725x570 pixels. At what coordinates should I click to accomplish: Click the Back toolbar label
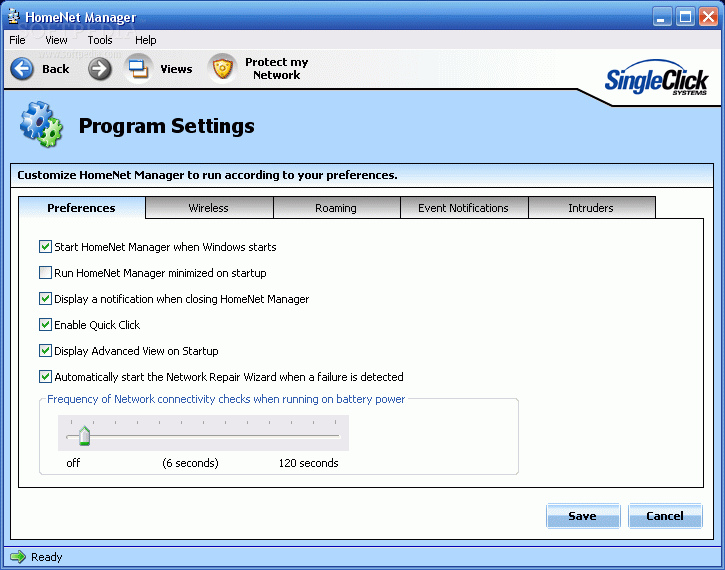pos(55,69)
